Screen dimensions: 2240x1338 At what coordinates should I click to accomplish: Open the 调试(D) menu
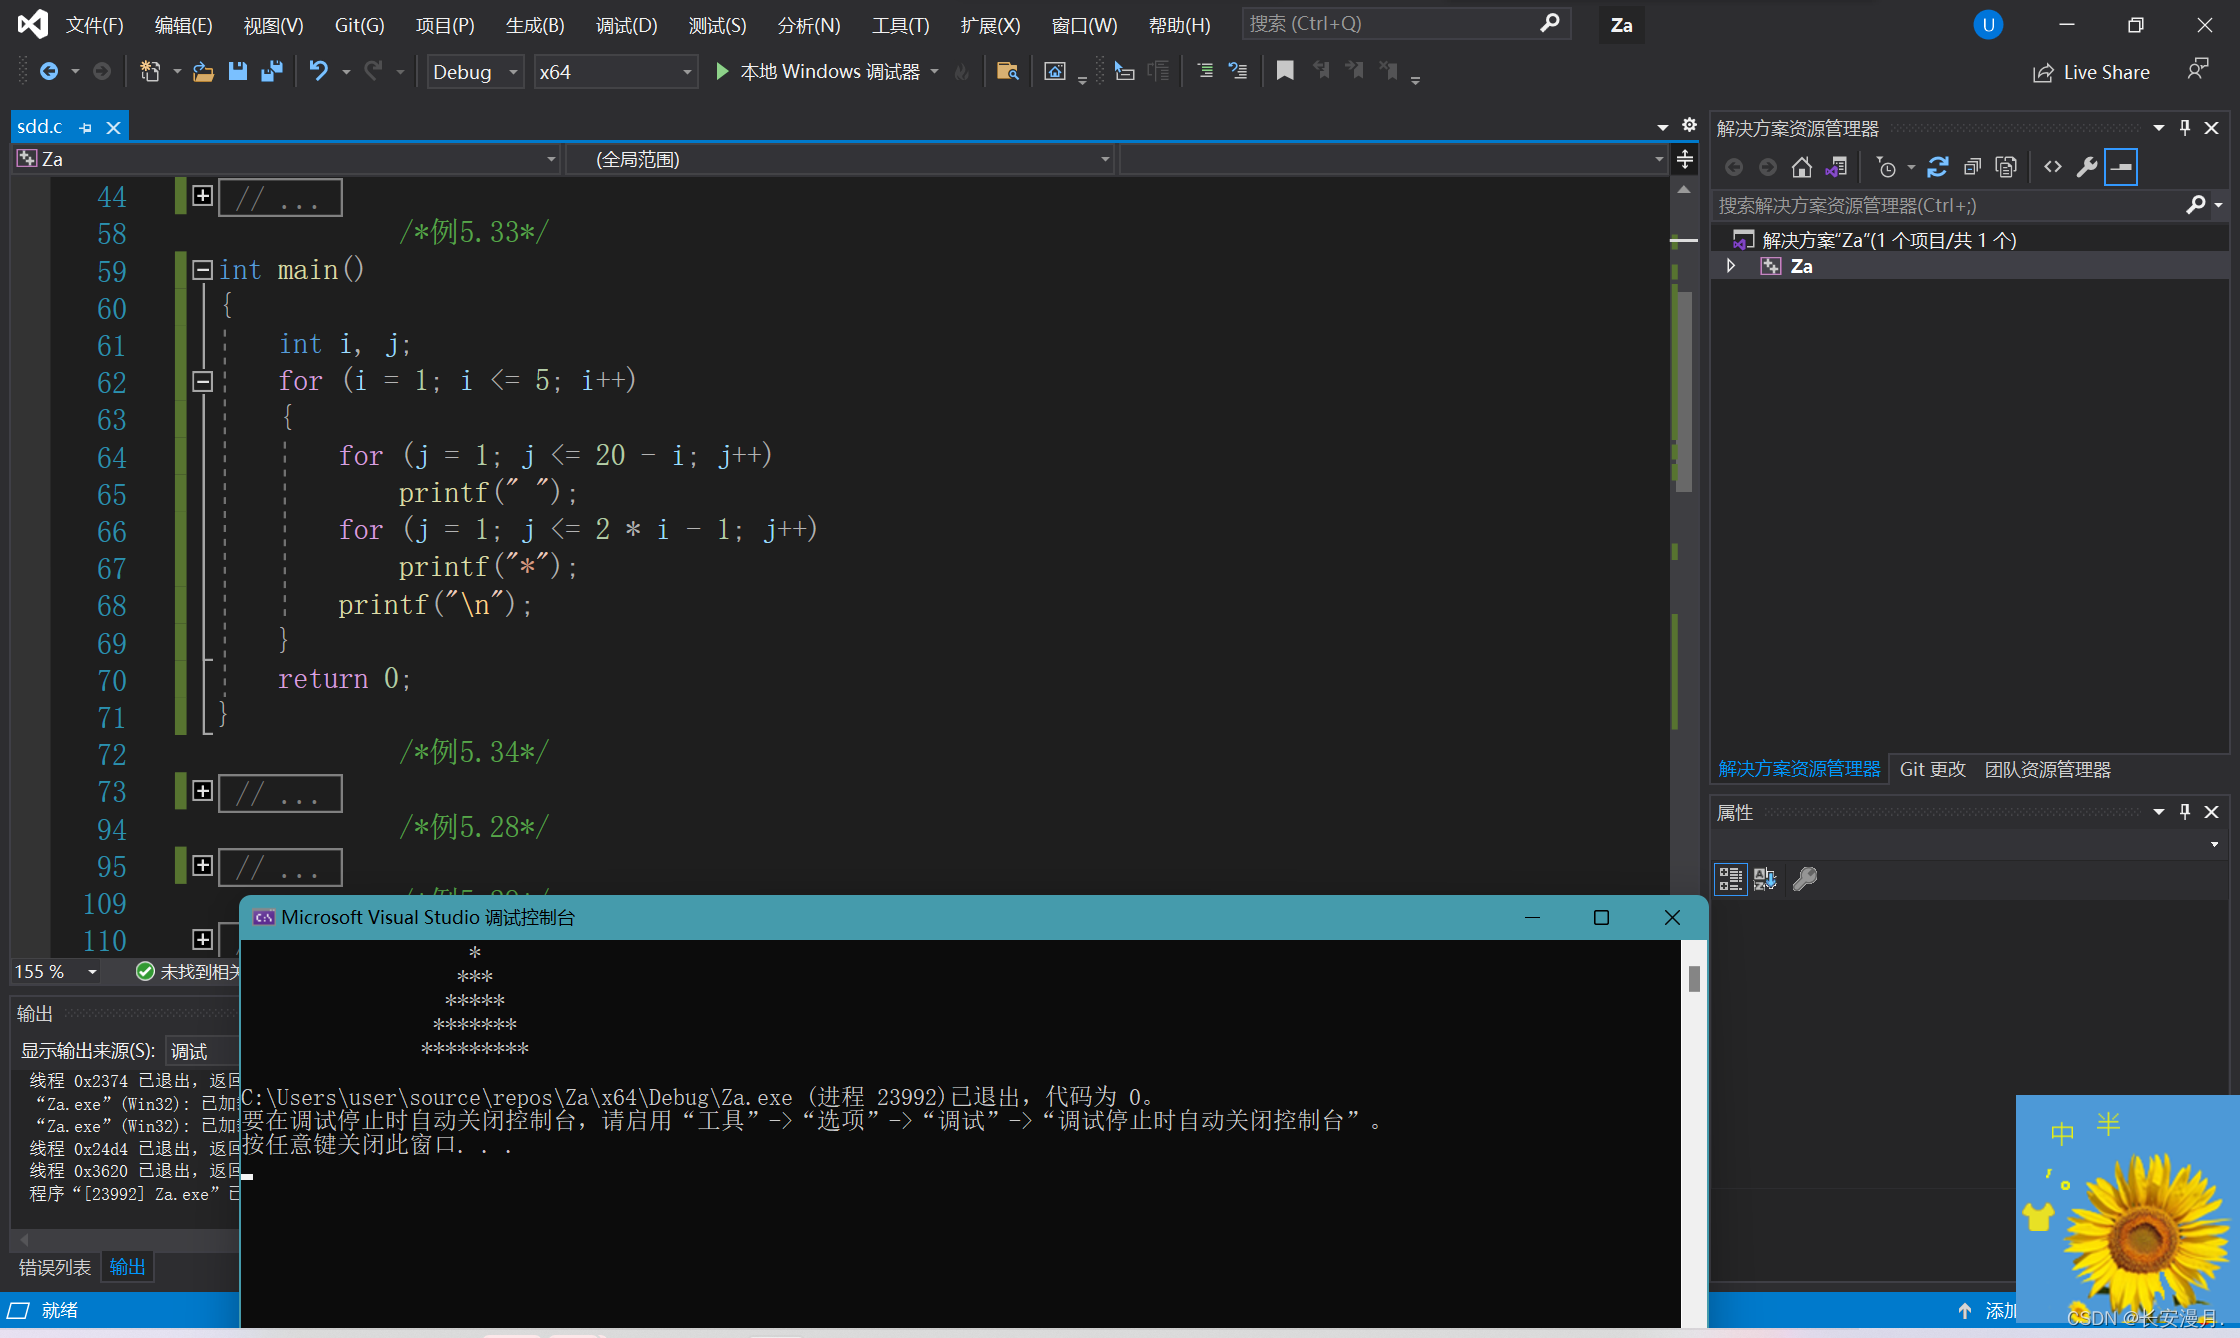point(626,25)
